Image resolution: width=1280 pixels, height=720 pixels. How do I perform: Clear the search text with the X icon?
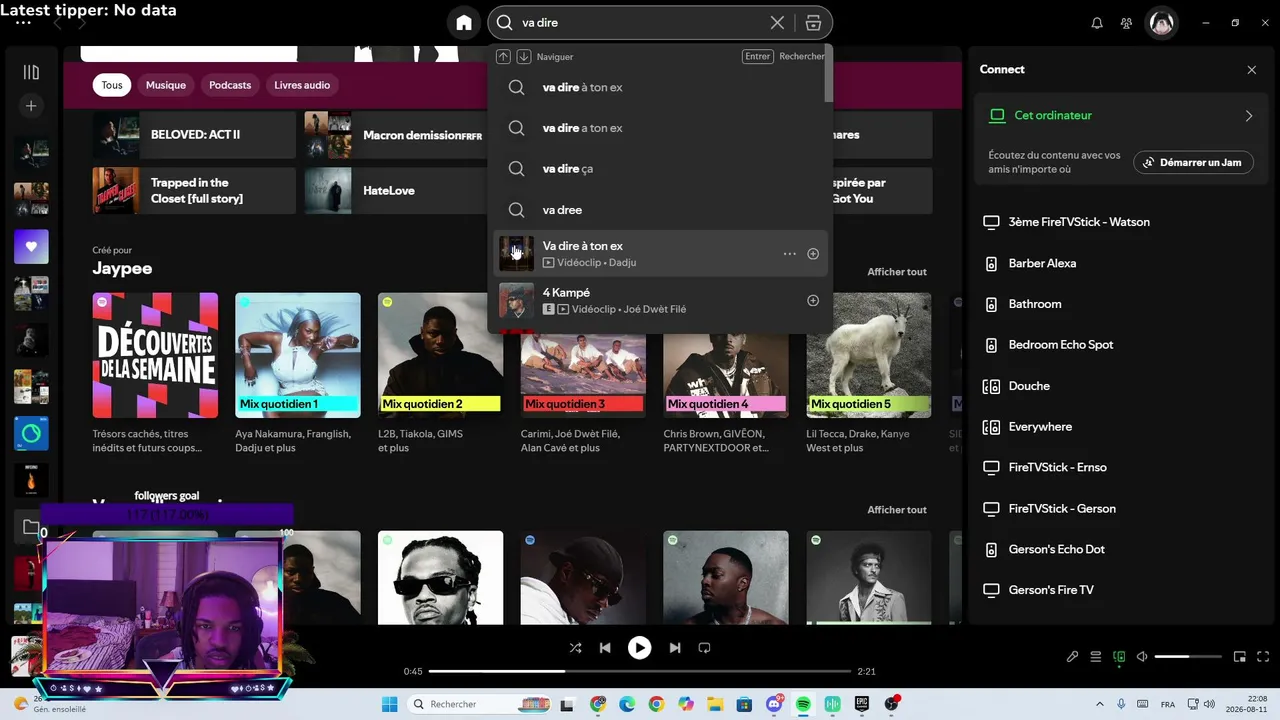[x=777, y=23]
